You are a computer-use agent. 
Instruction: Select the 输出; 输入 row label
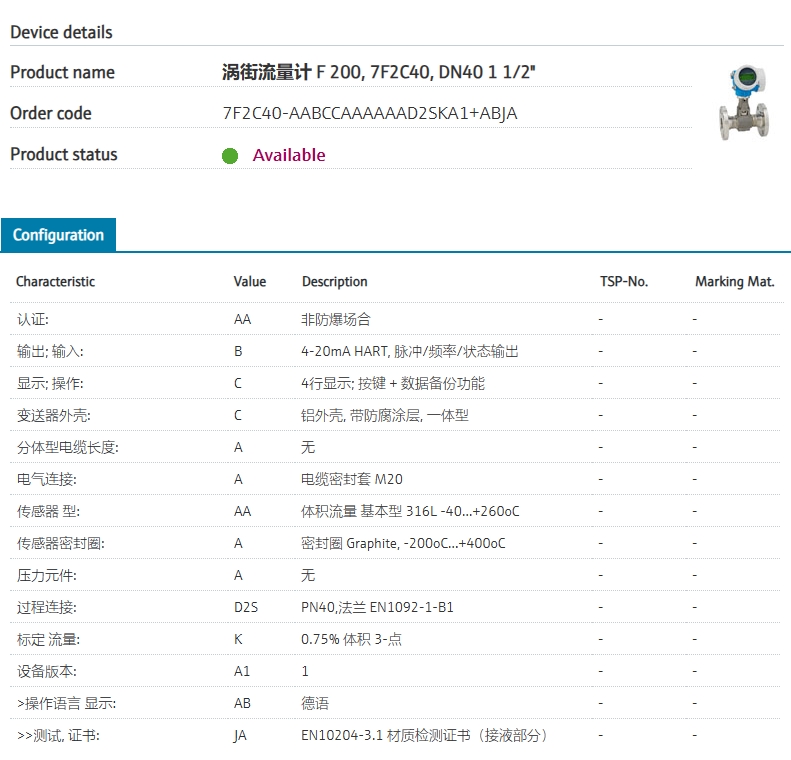(50, 352)
